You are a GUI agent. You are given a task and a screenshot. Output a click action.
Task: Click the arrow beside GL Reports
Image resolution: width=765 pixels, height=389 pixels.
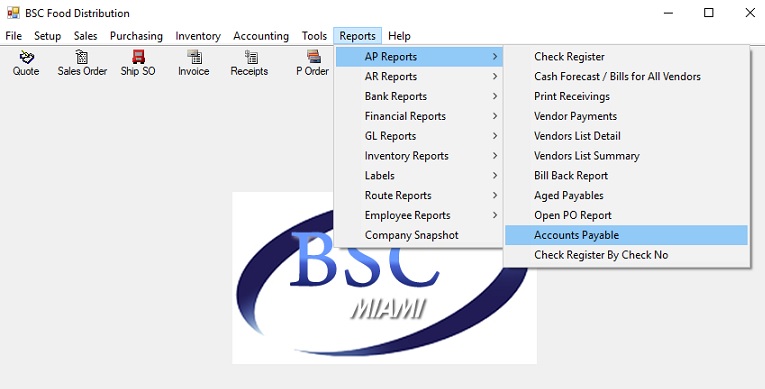(x=495, y=136)
